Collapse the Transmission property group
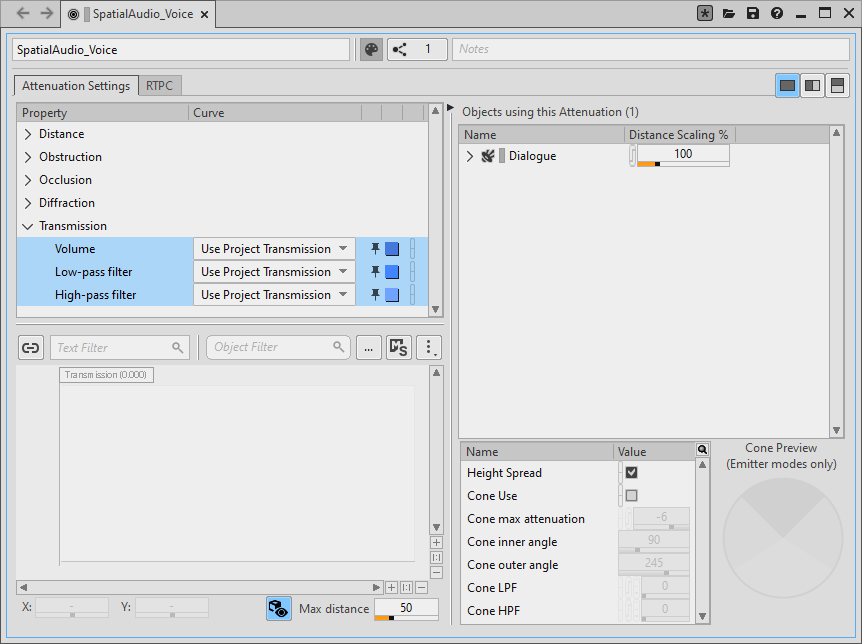 (28, 226)
